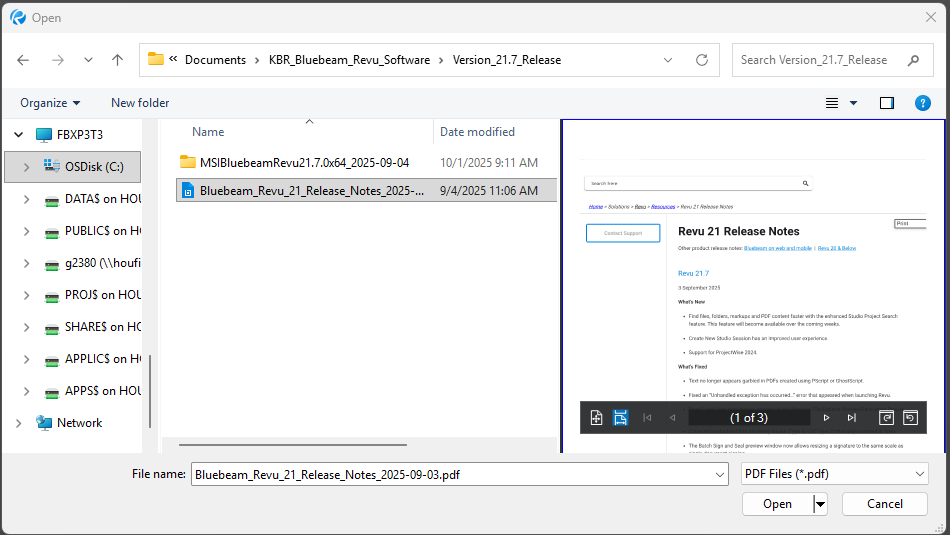The height and width of the screenshot is (535, 950).
Task: Expand APPS$ network drive
Action: click(26, 391)
